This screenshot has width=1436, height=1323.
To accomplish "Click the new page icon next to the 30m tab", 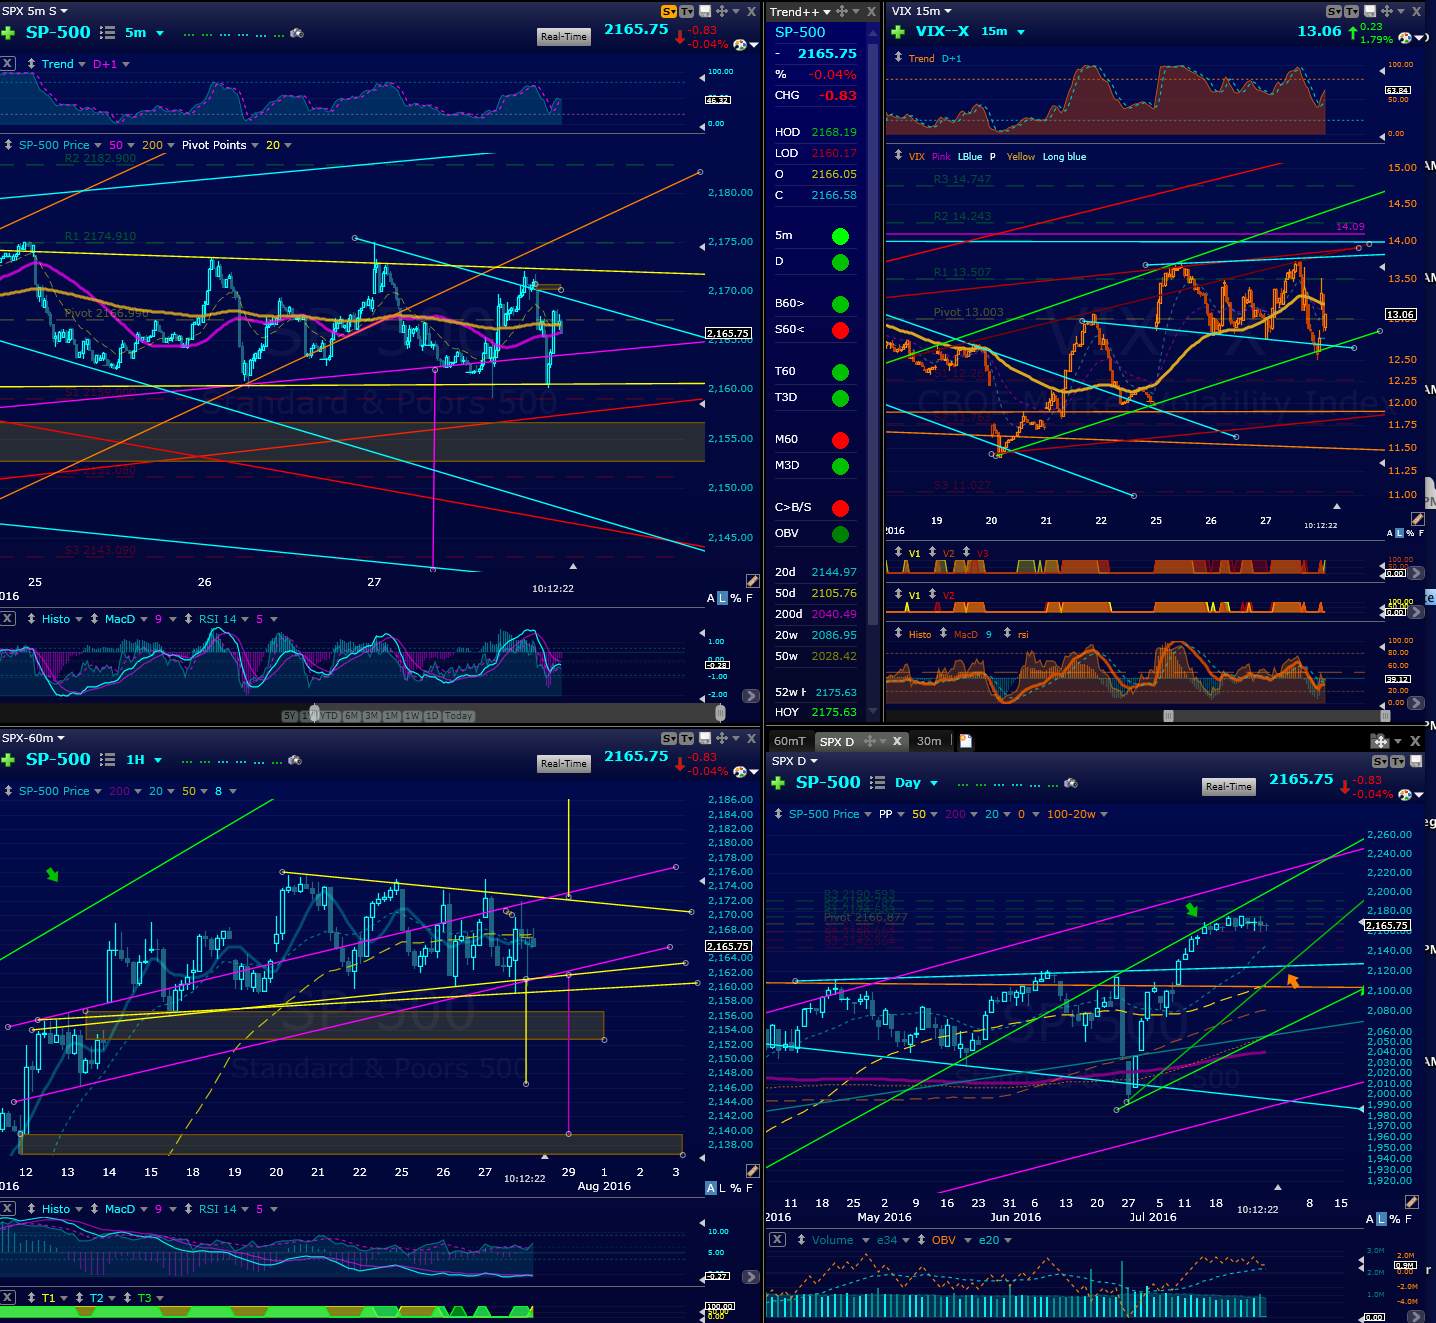I will tap(966, 741).
